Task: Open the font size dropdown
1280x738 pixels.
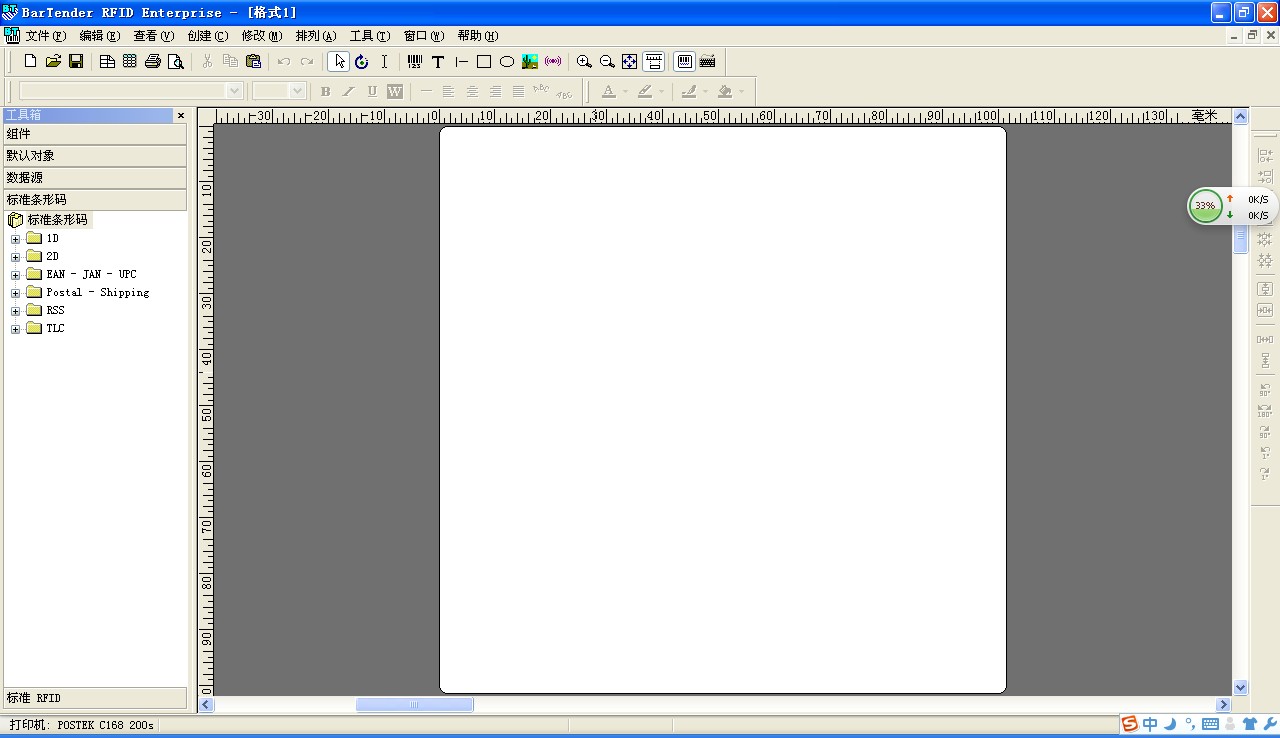Action: coord(297,91)
